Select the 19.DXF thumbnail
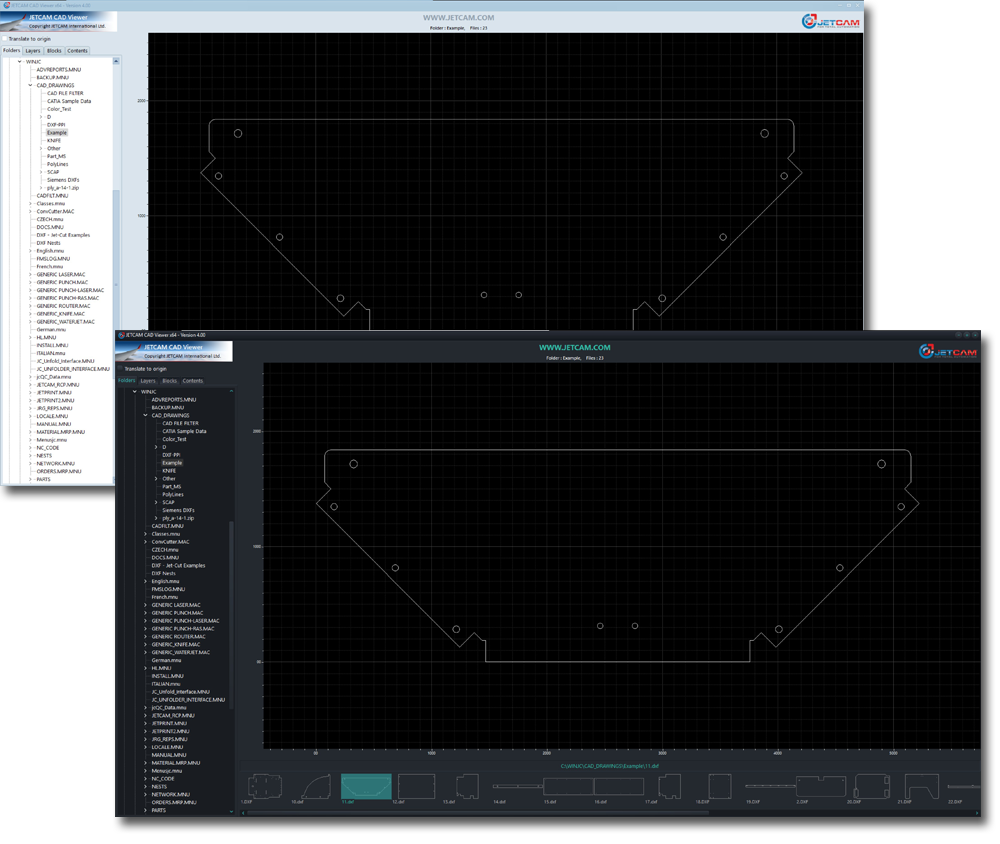The image size is (1000, 844). (770, 787)
